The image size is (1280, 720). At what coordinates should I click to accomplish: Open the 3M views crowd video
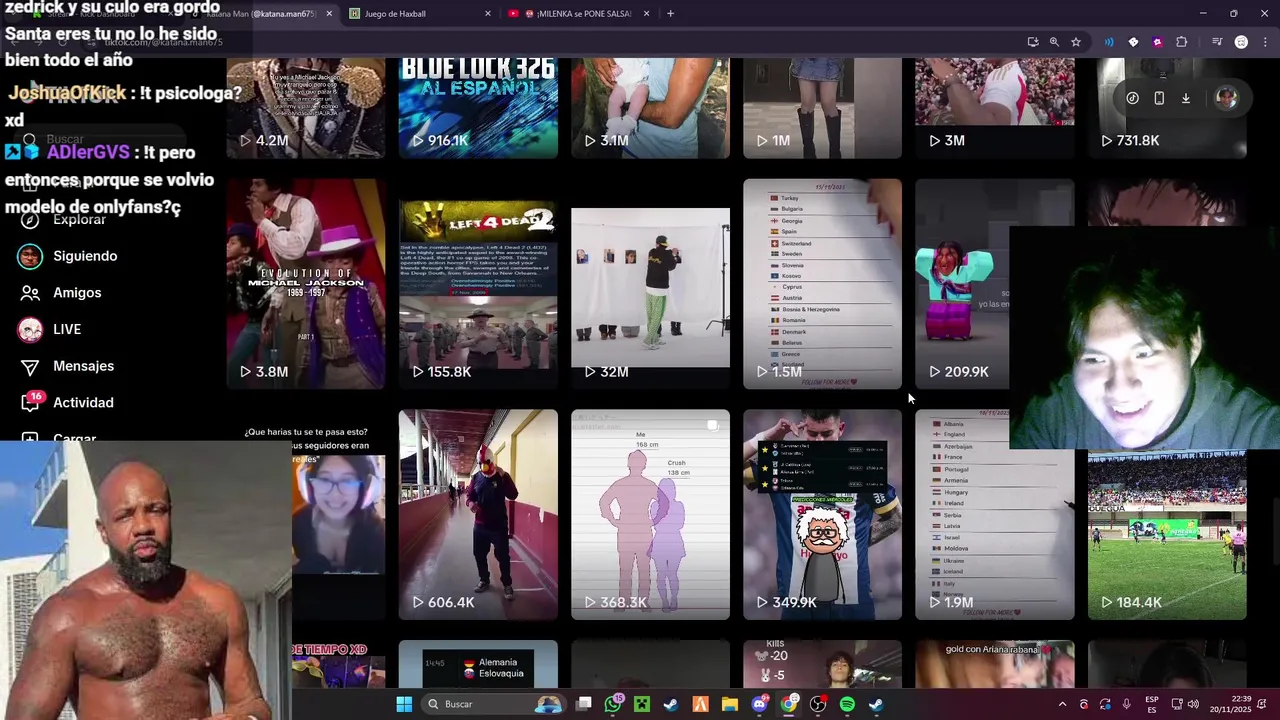(995, 108)
